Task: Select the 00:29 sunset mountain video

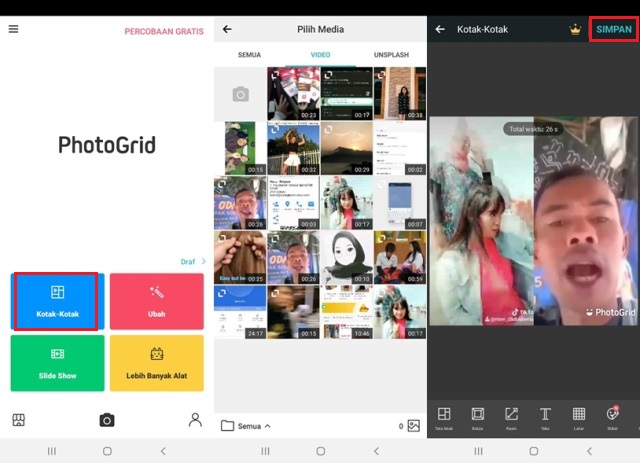Action: pyautogui.click(x=347, y=148)
